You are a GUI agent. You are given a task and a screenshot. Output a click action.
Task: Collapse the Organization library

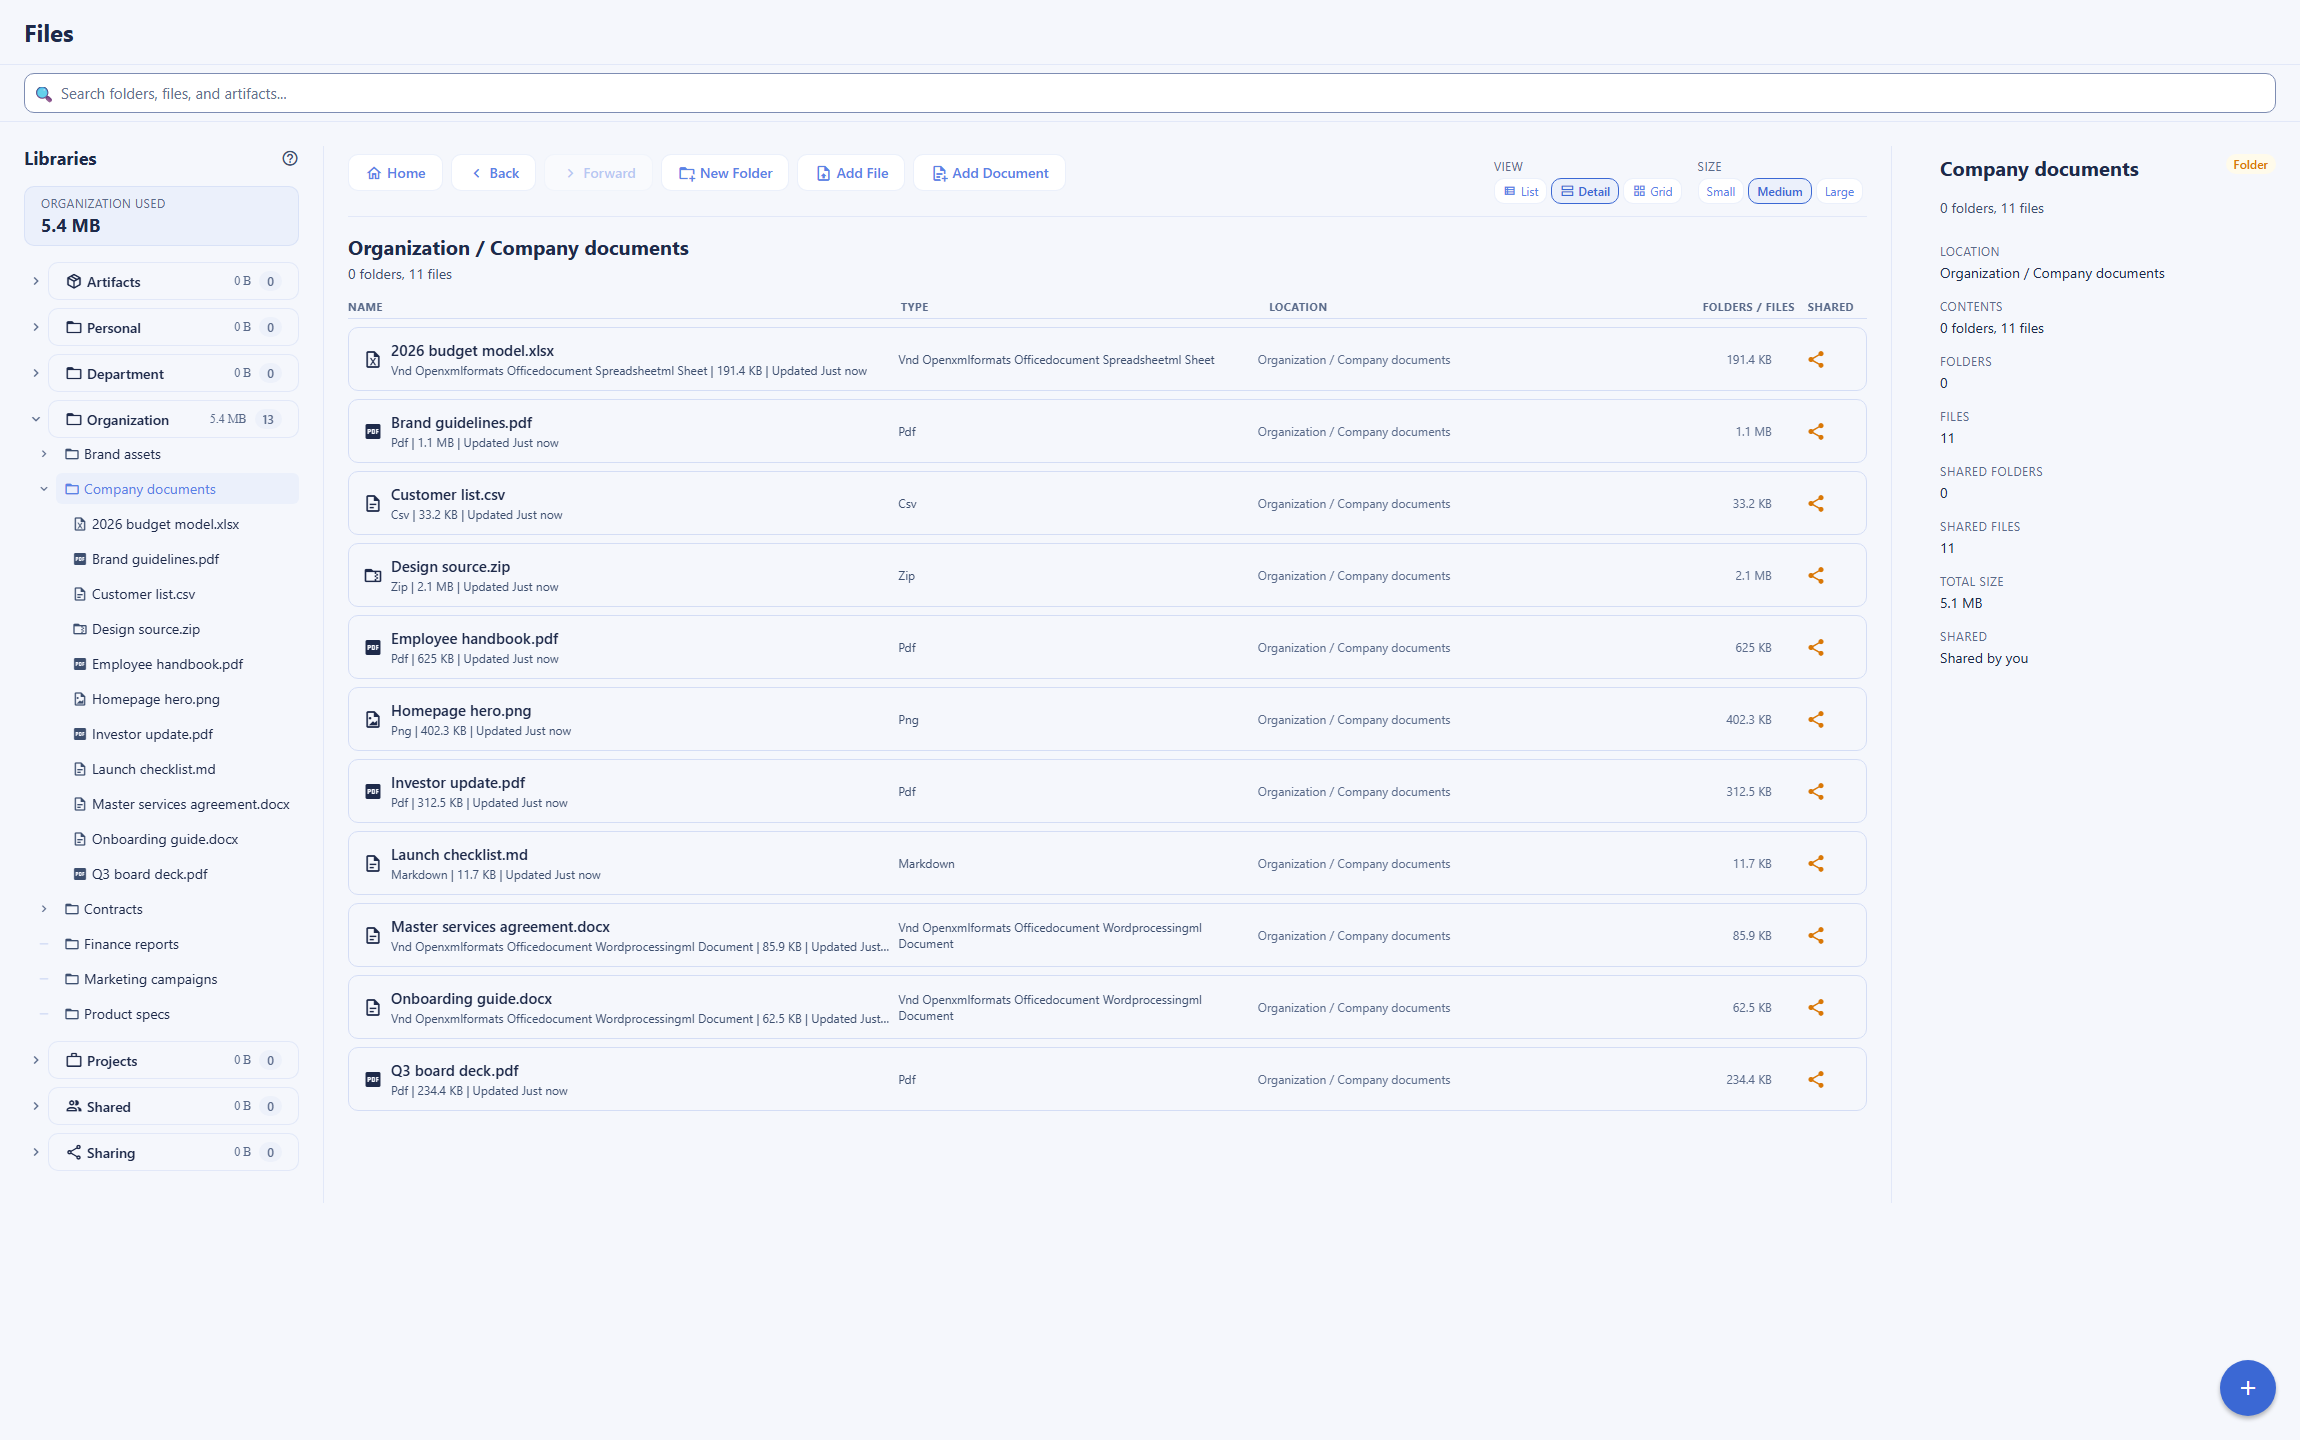(x=36, y=420)
